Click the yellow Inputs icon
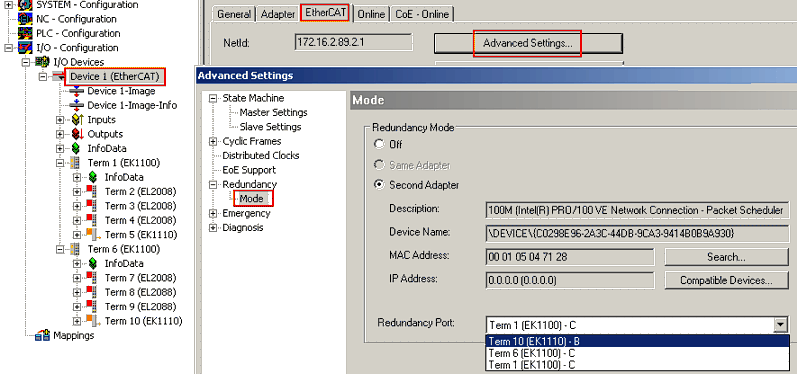This screenshot has height=374, width=797. [x=77, y=120]
